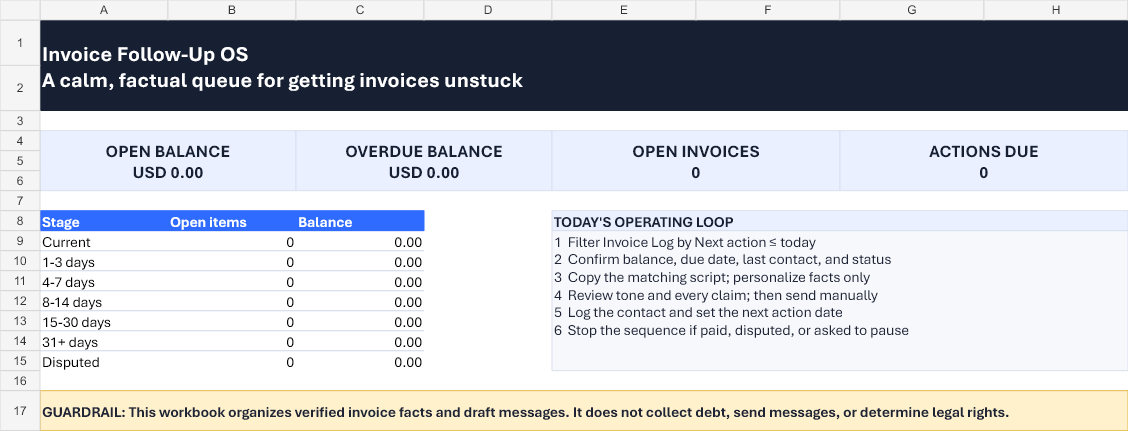Select row 7 header
The height and width of the screenshot is (431, 1128).
tap(20, 200)
